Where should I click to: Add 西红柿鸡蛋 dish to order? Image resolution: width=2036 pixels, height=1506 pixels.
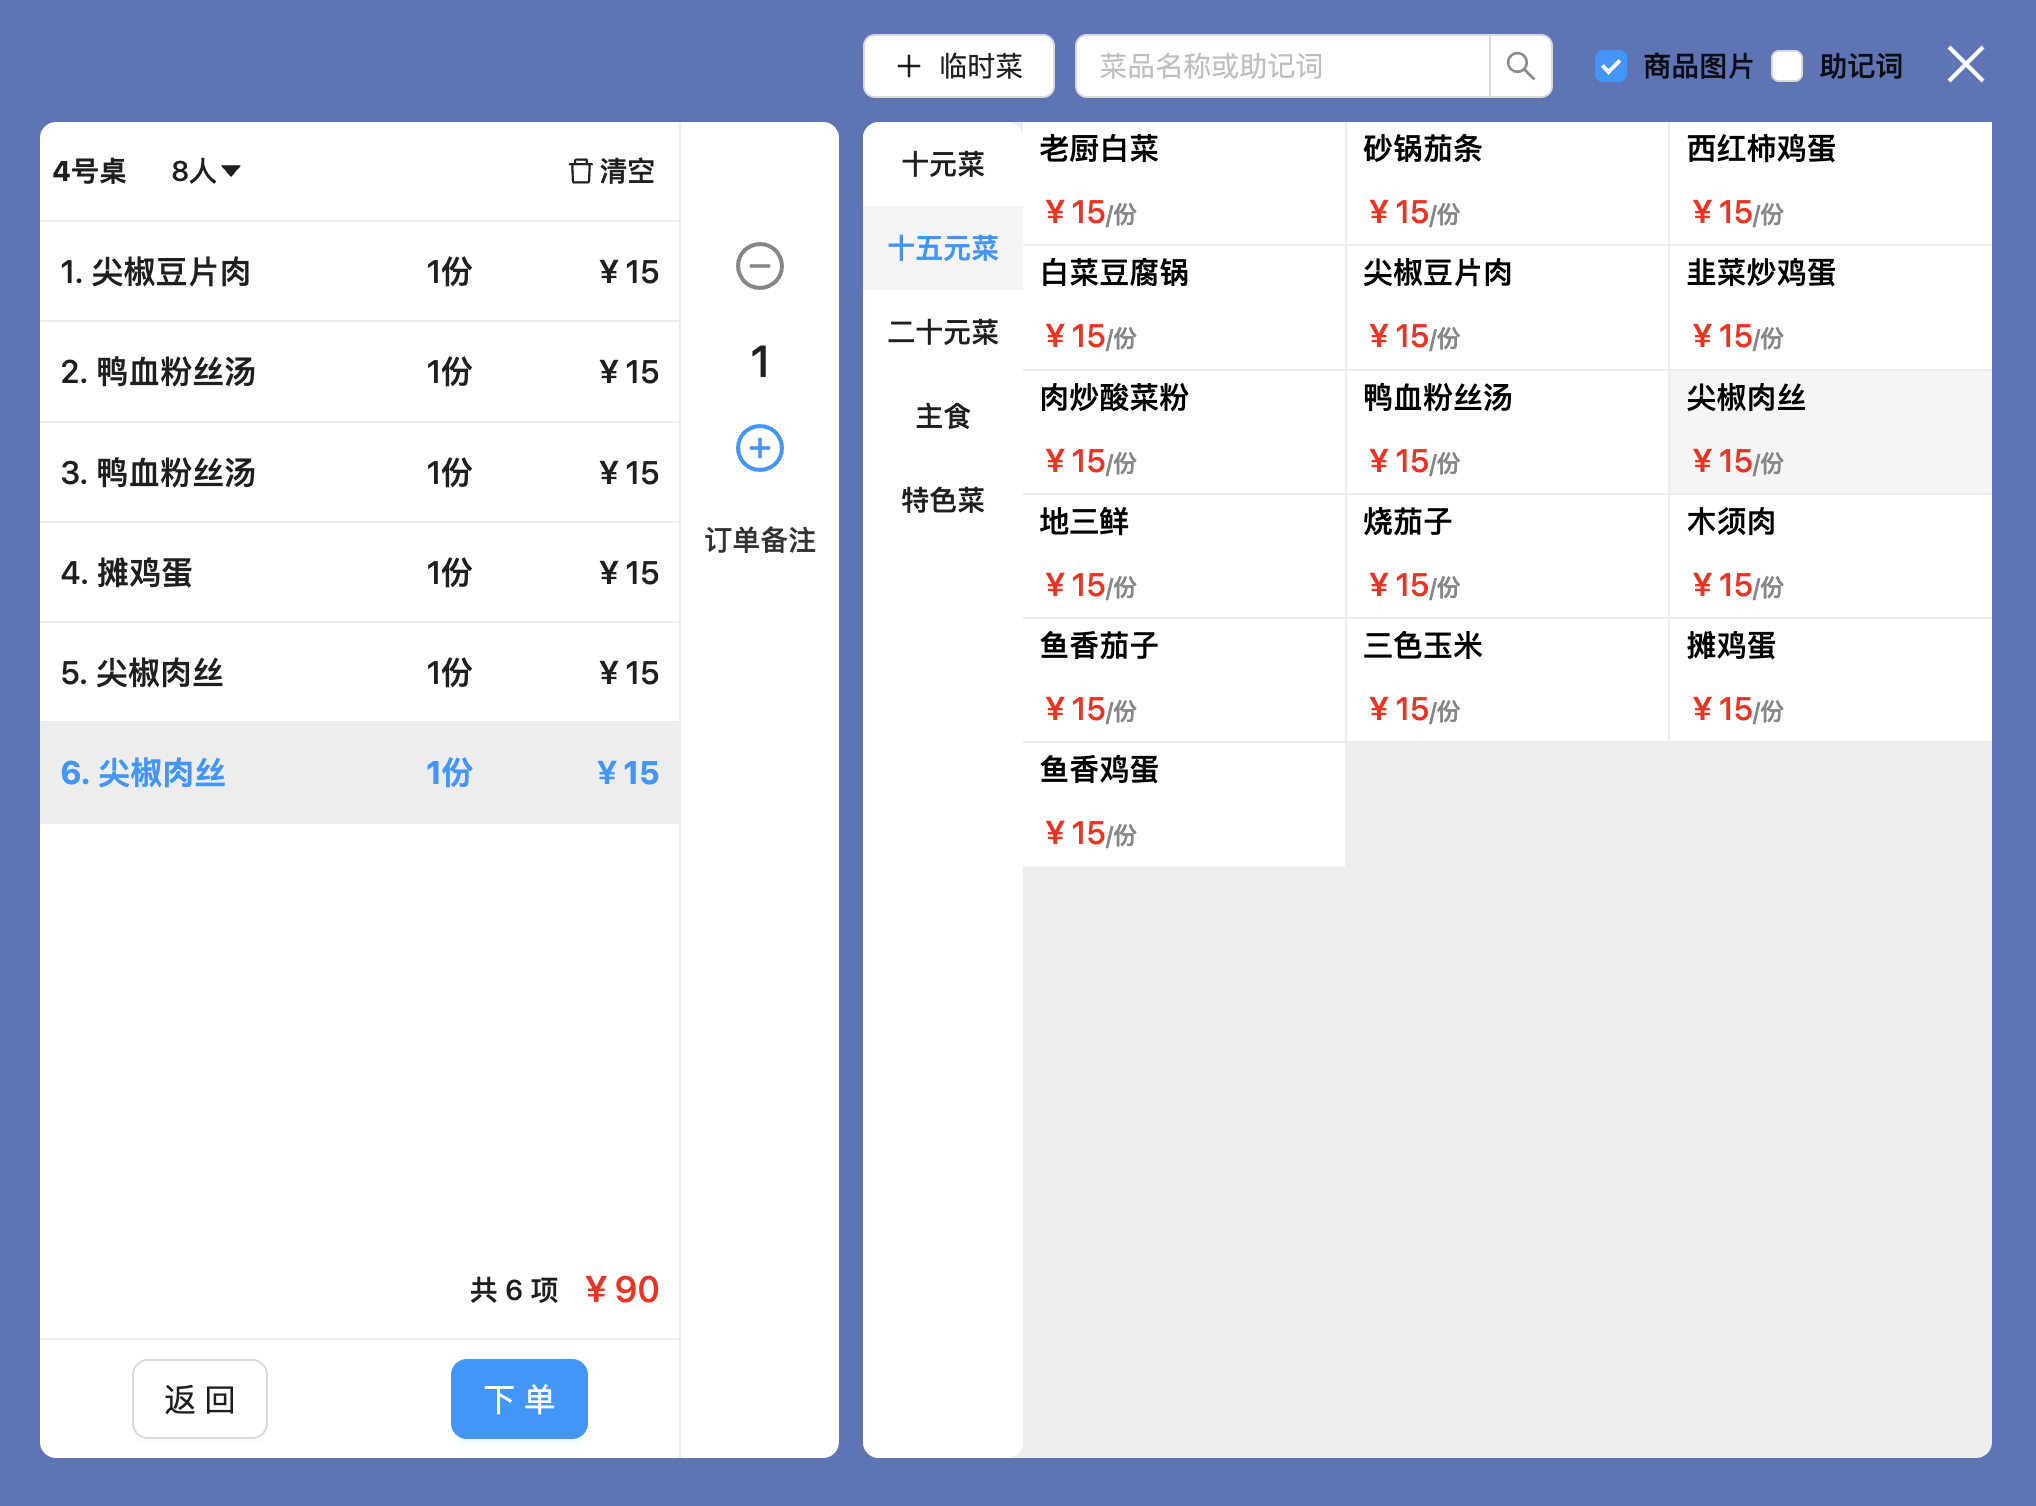click(x=1828, y=182)
